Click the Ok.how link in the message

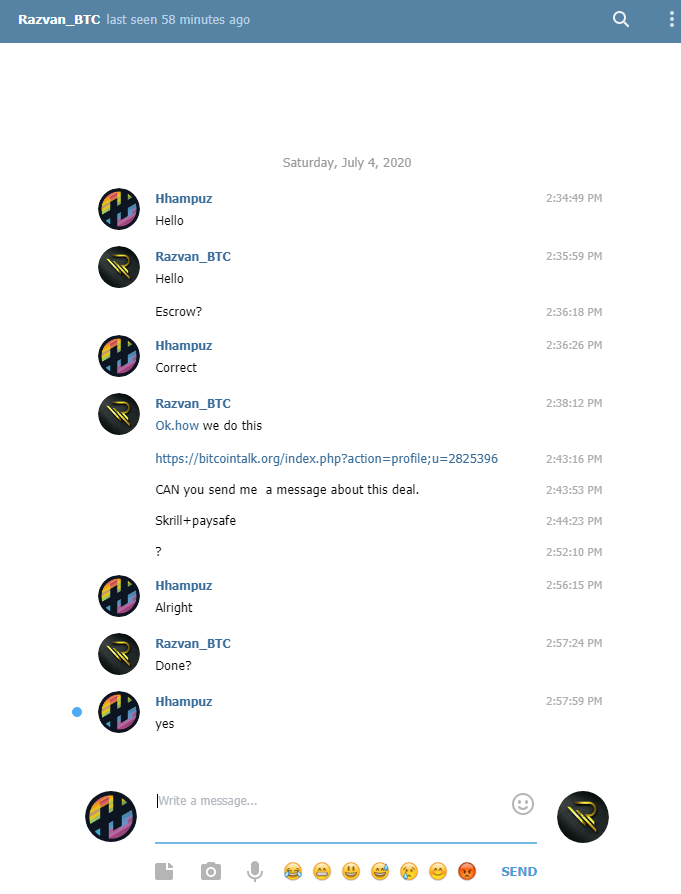[x=177, y=425]
